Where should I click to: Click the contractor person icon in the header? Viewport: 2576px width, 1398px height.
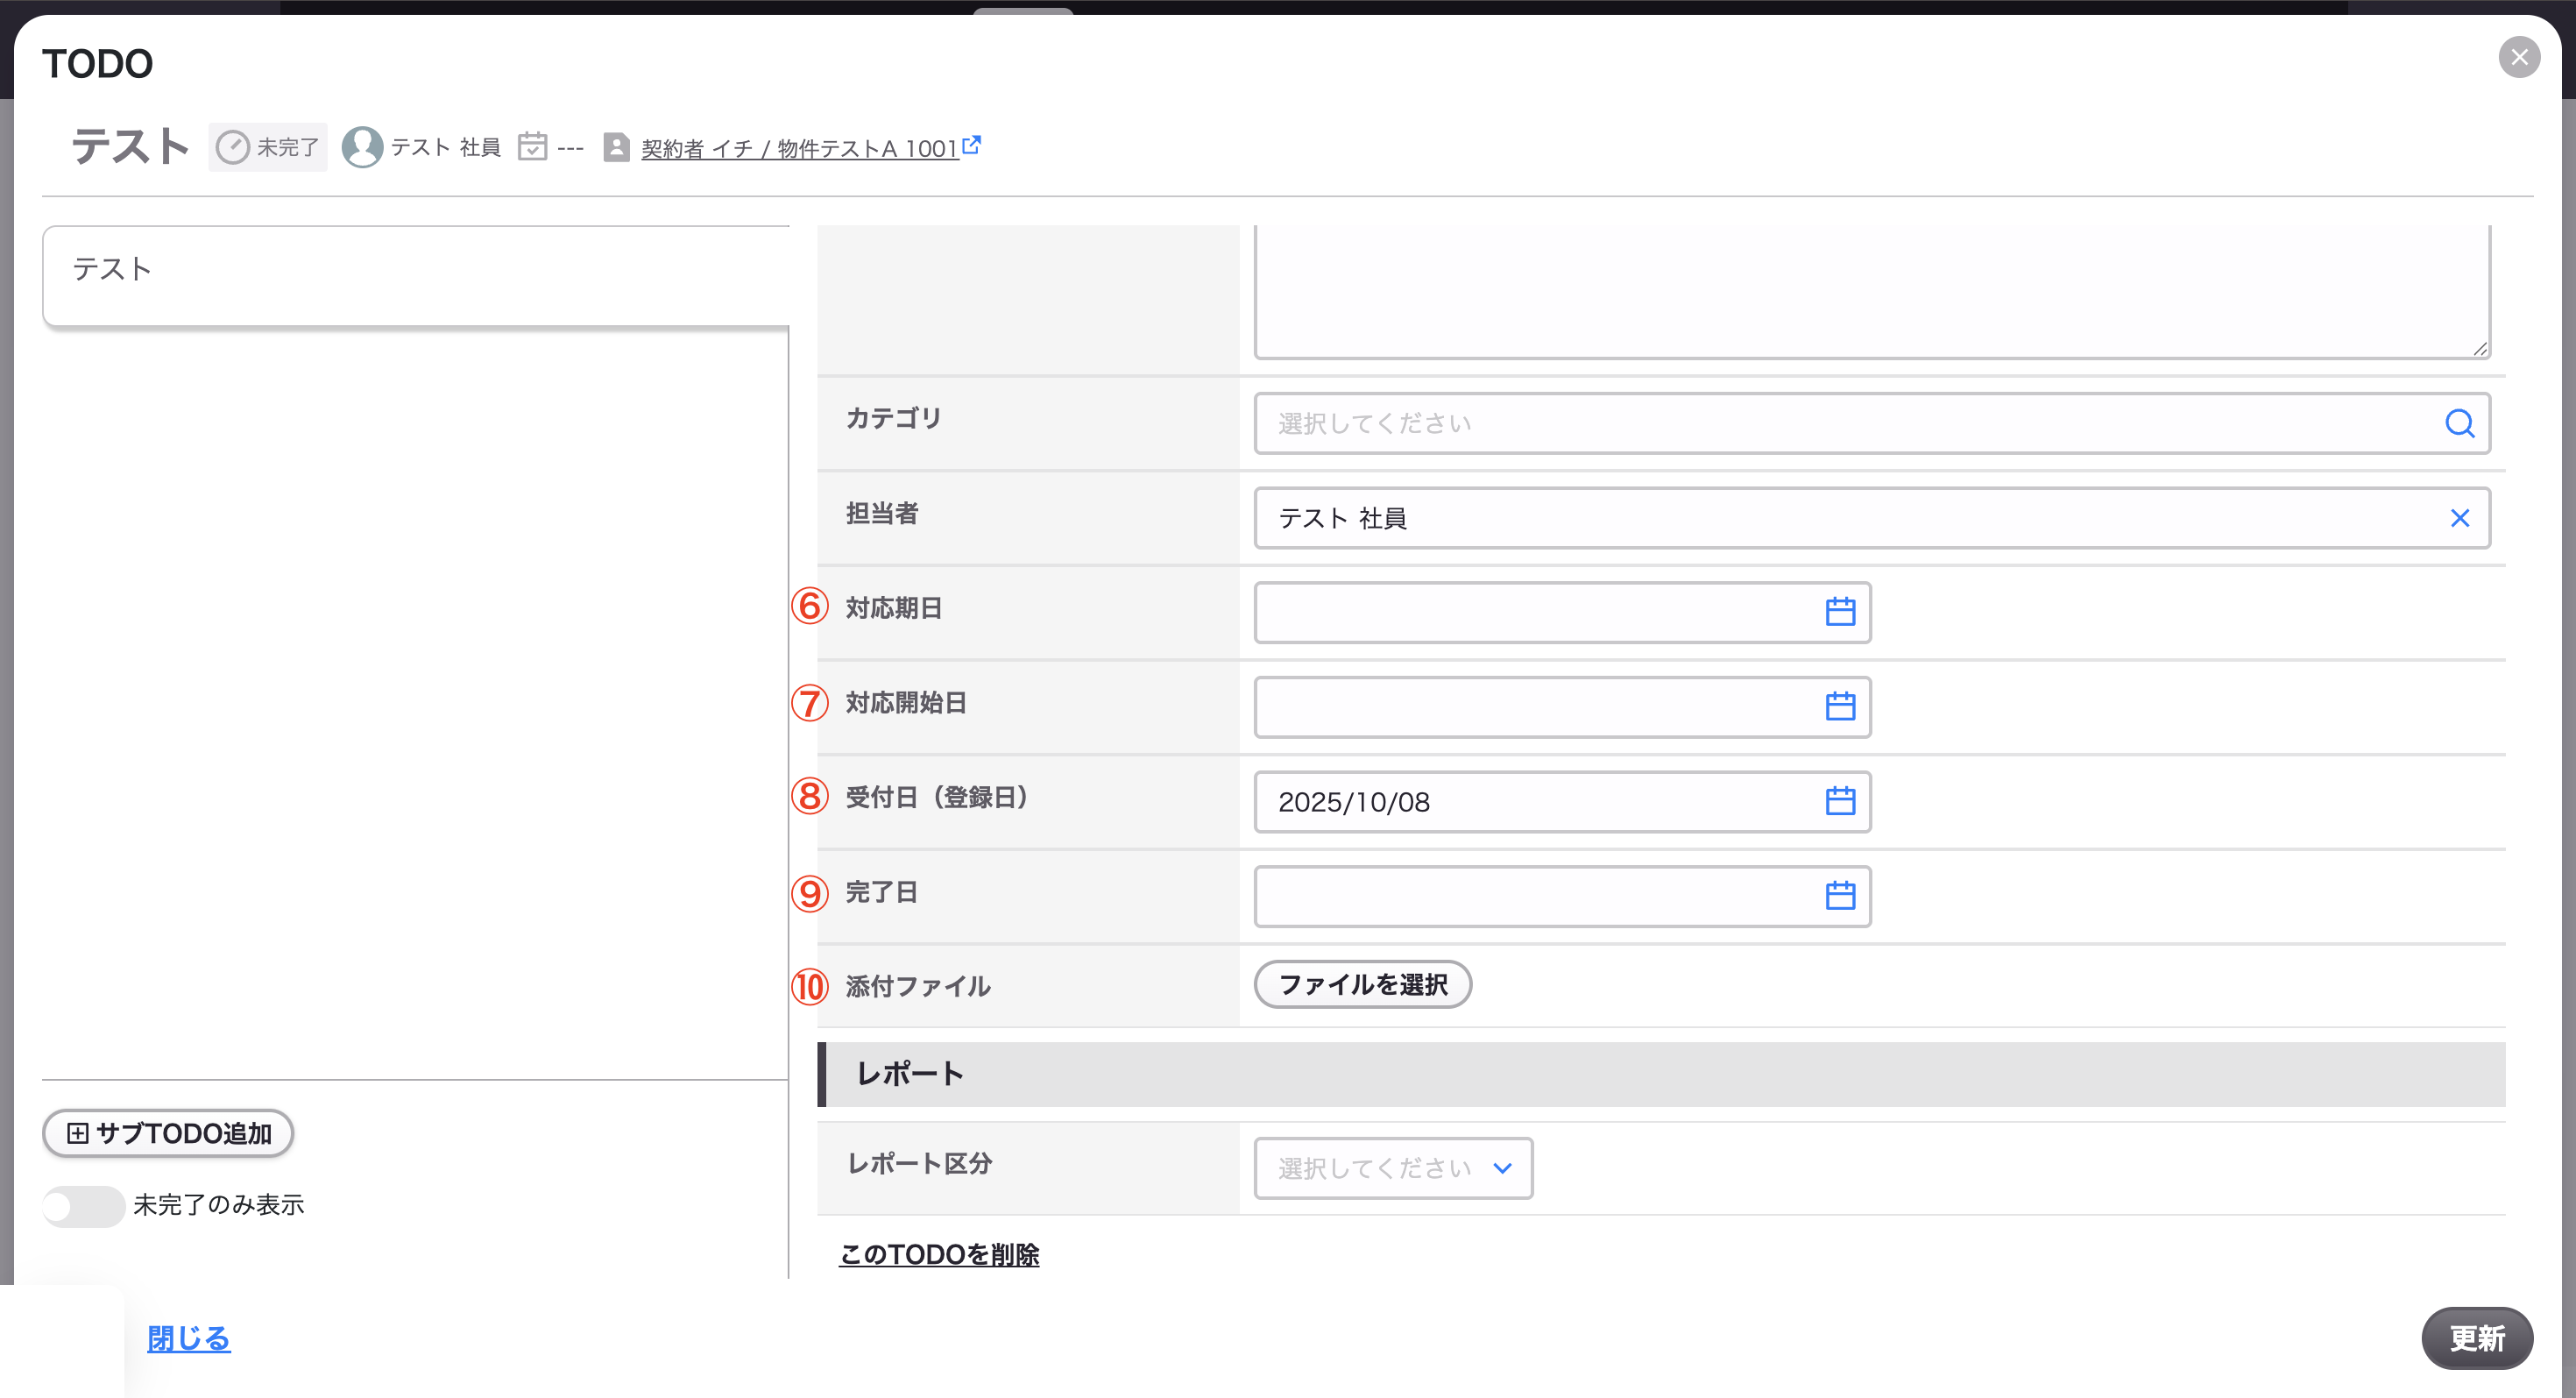pos(616,148)
